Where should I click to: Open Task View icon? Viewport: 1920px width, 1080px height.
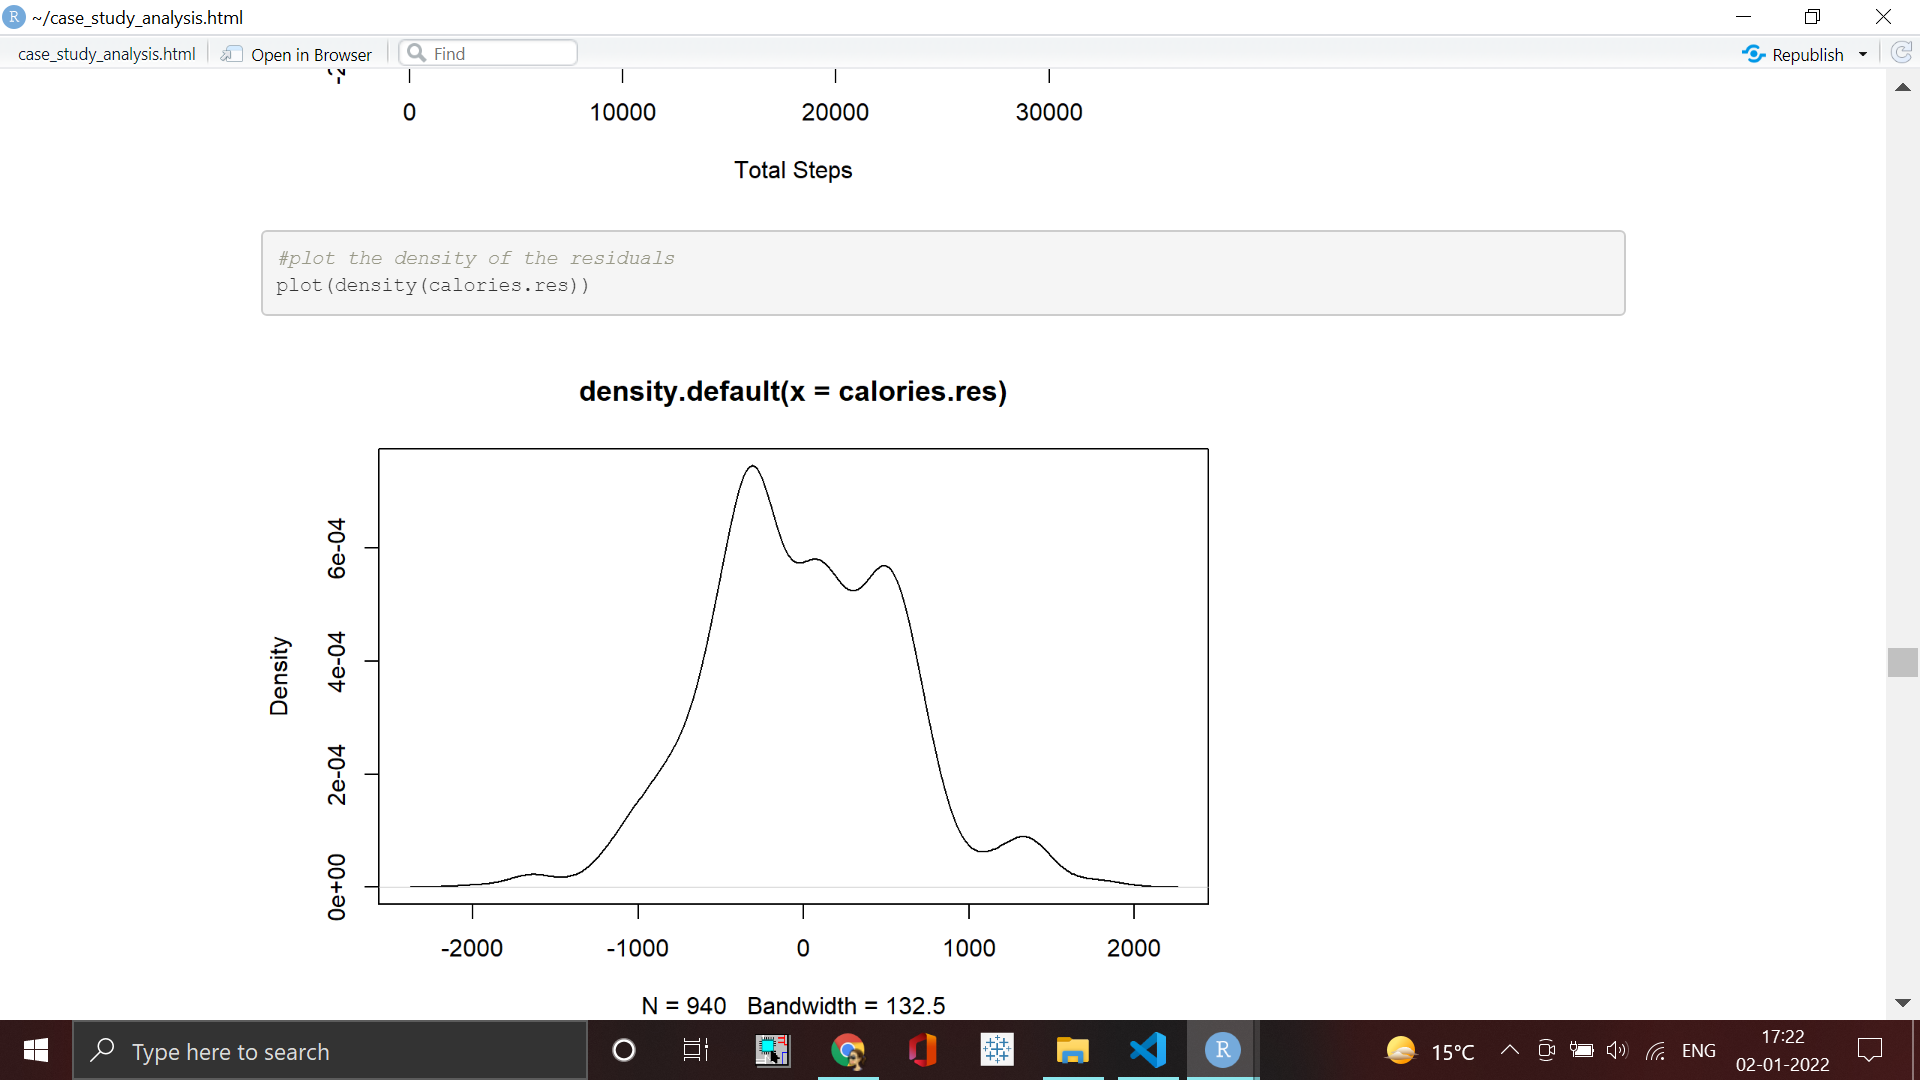click(x=695, y=1050)
